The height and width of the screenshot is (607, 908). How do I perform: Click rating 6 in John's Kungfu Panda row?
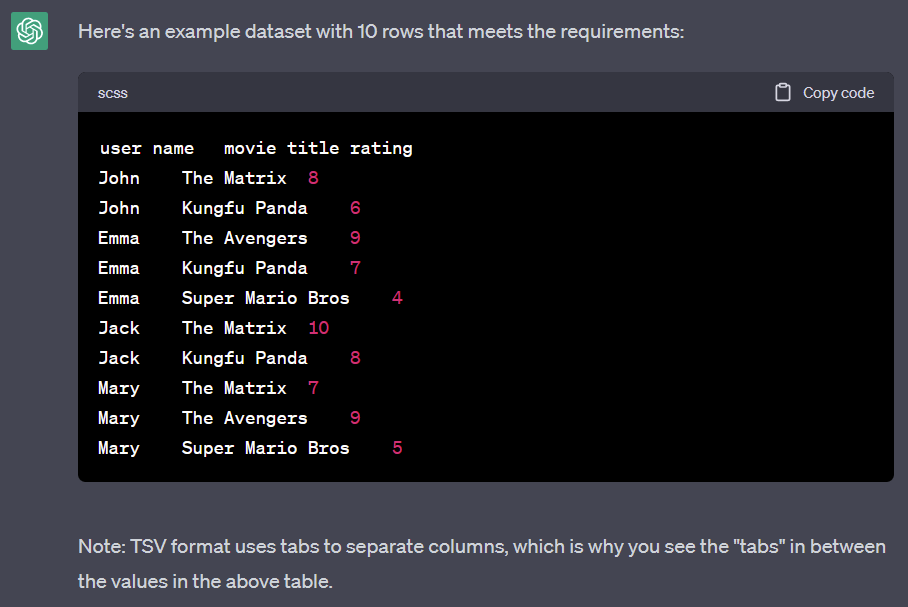[355, 208]
